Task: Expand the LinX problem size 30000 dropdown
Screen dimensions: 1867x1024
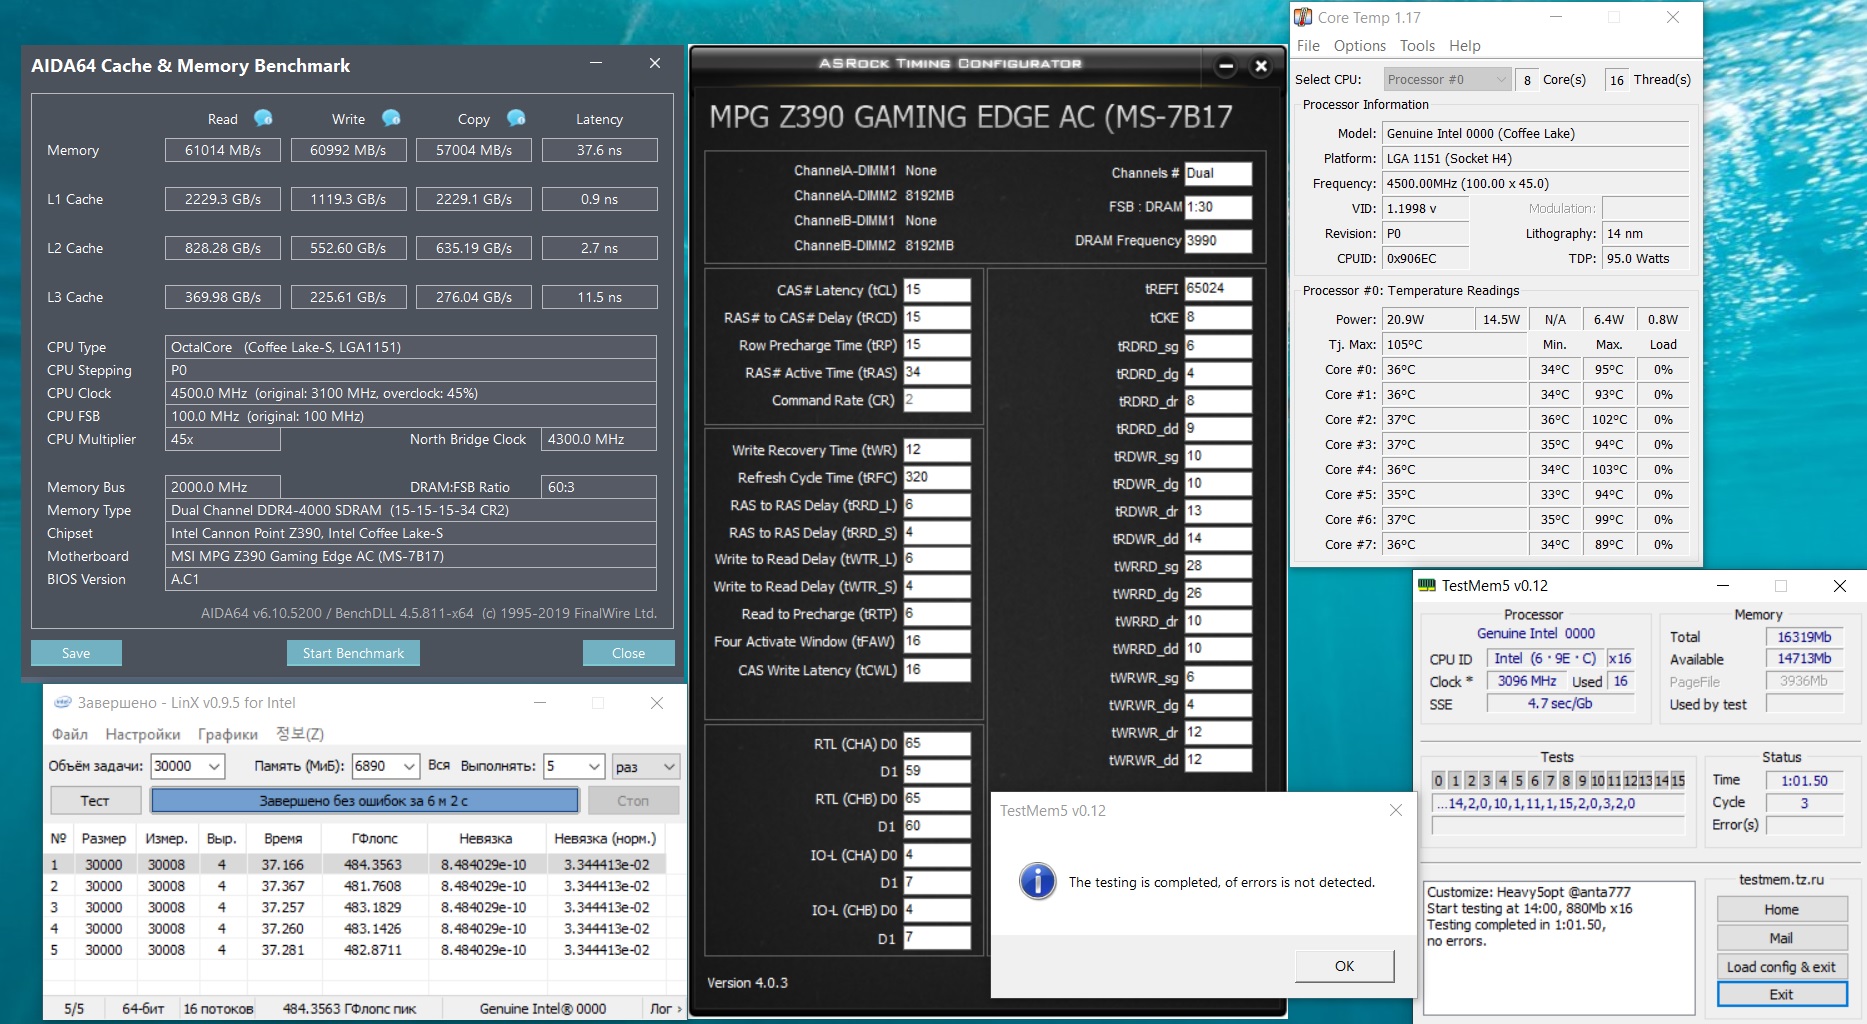Action: pos(215,766)
